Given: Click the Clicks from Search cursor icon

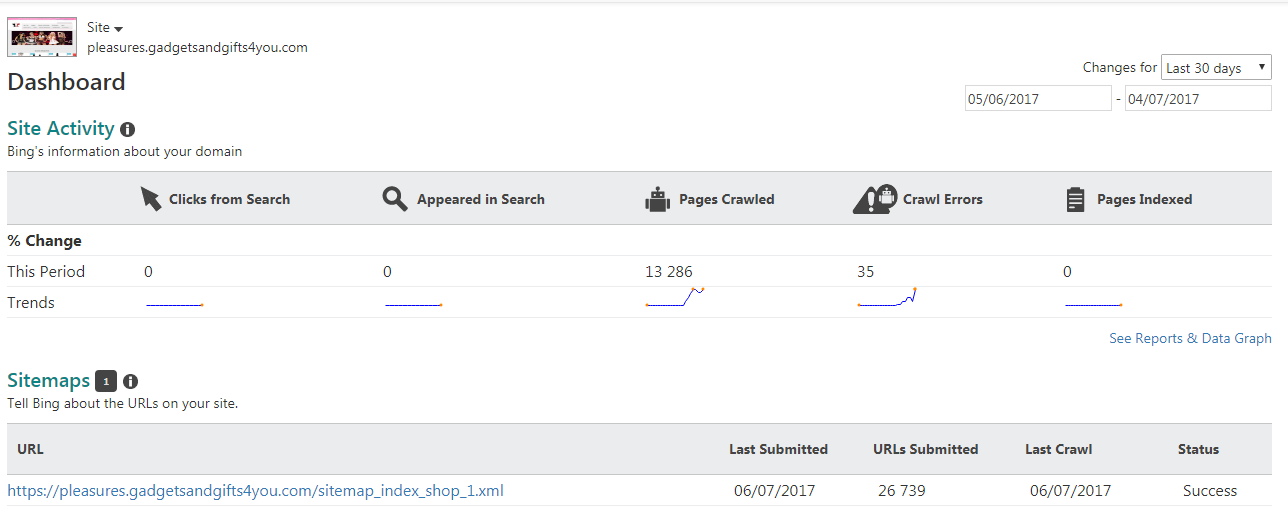Looking at the screenshot, I should point(151,199).
